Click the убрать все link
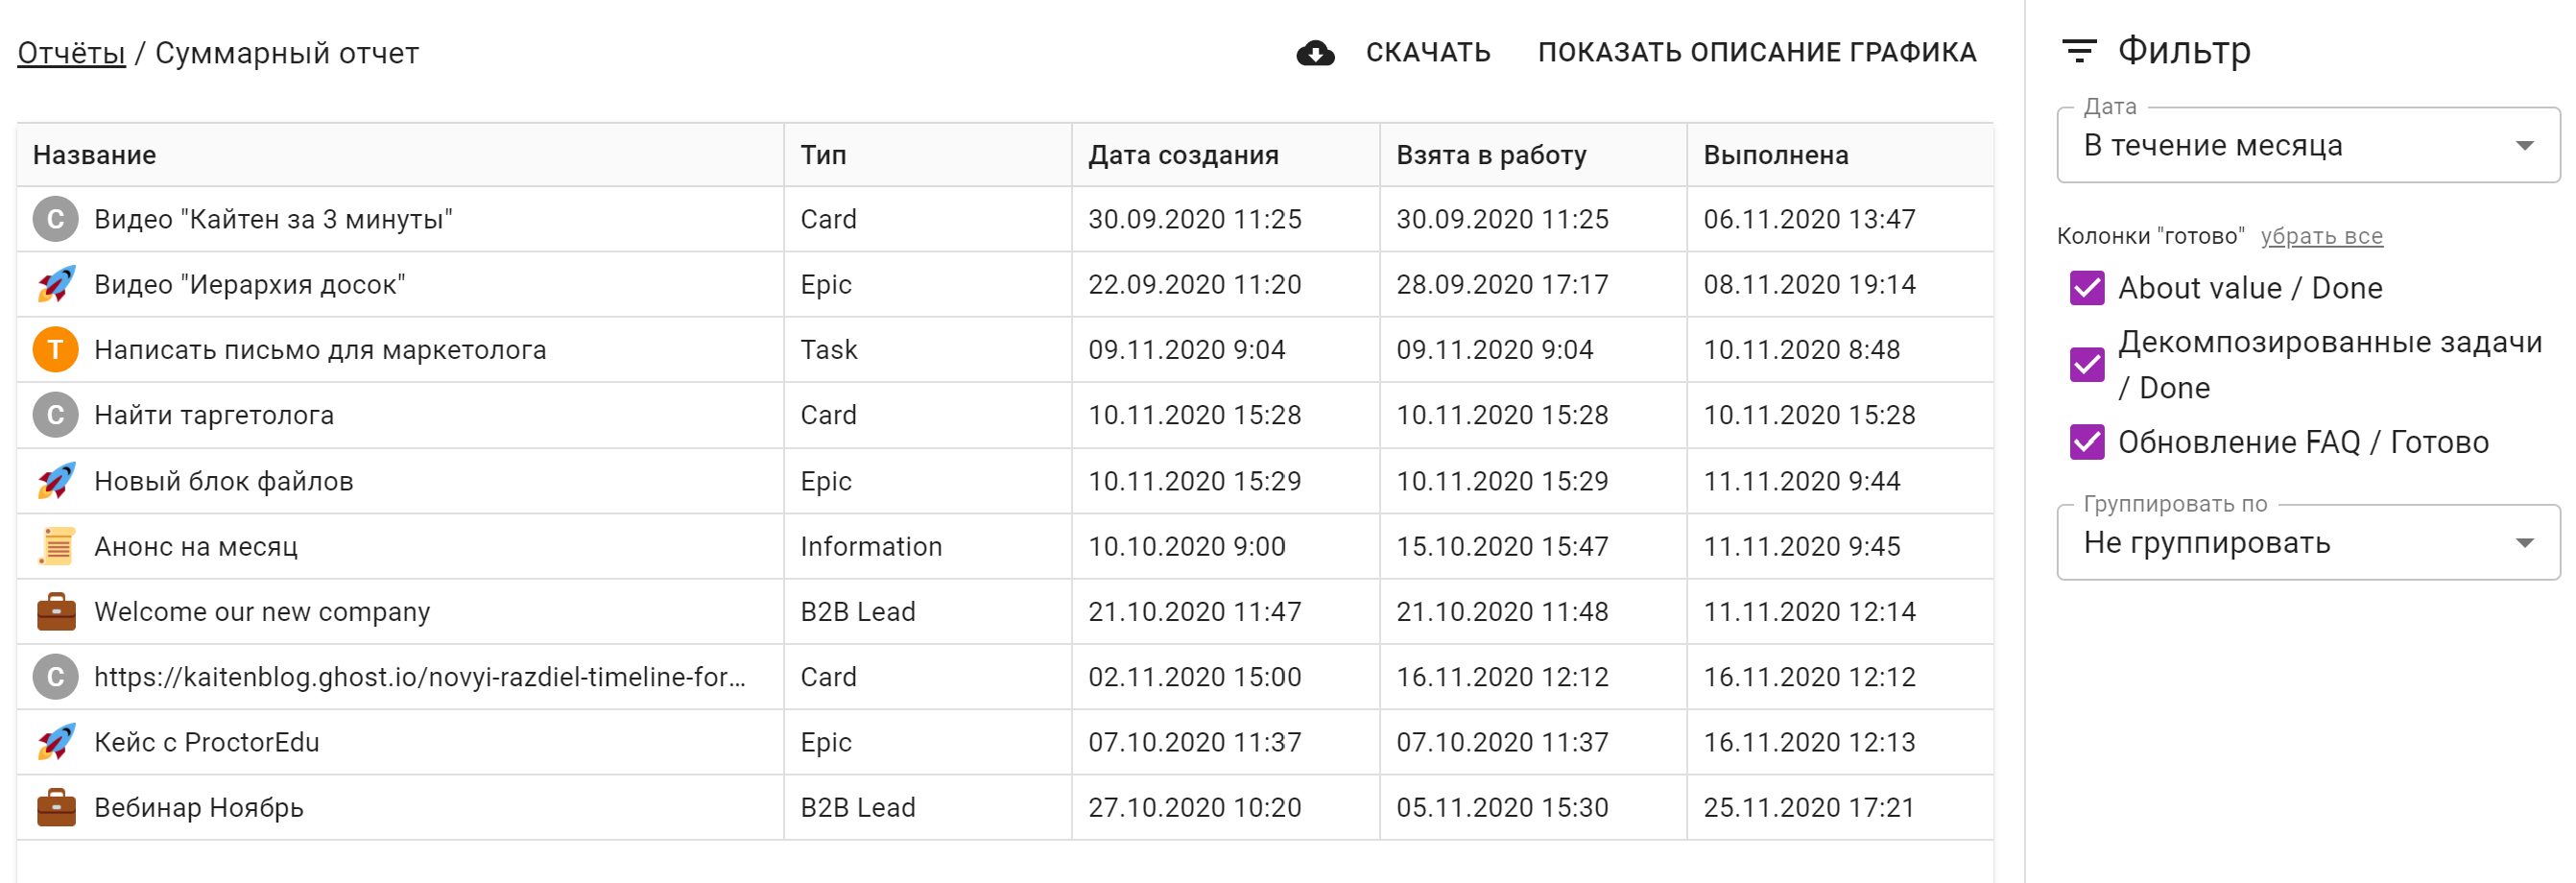The width and height of the screenshot is (2576, 883). click(x=2321, y=236)
